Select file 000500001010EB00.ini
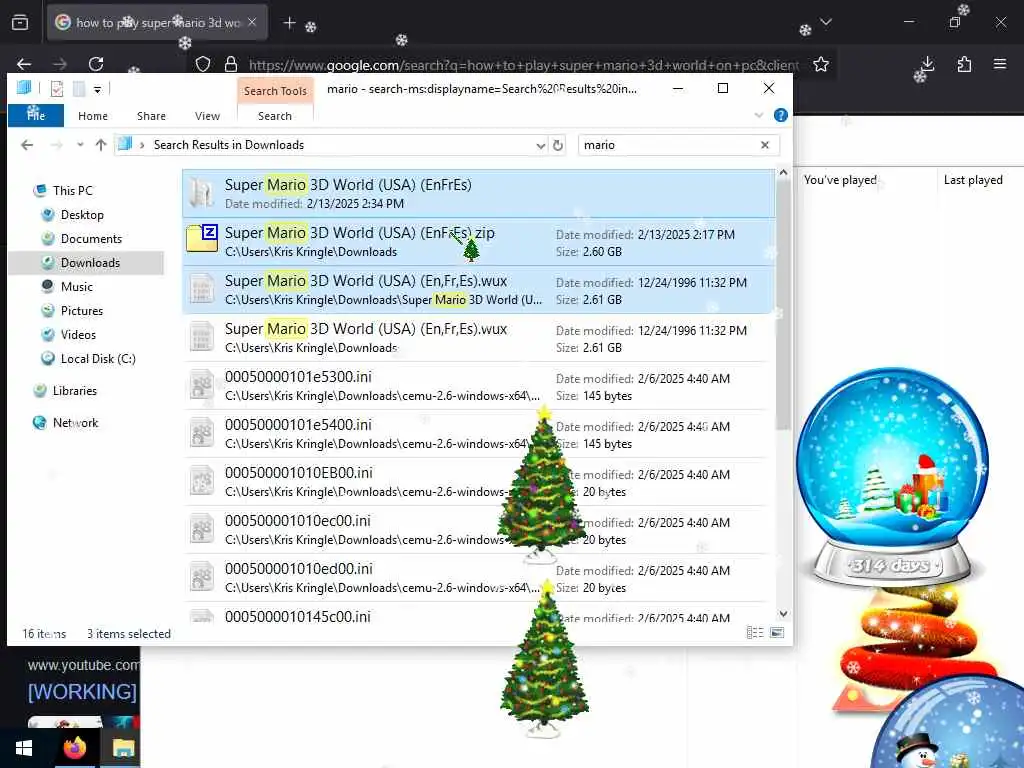Viewport: 1024px width, 768px height. pos(479,481)
